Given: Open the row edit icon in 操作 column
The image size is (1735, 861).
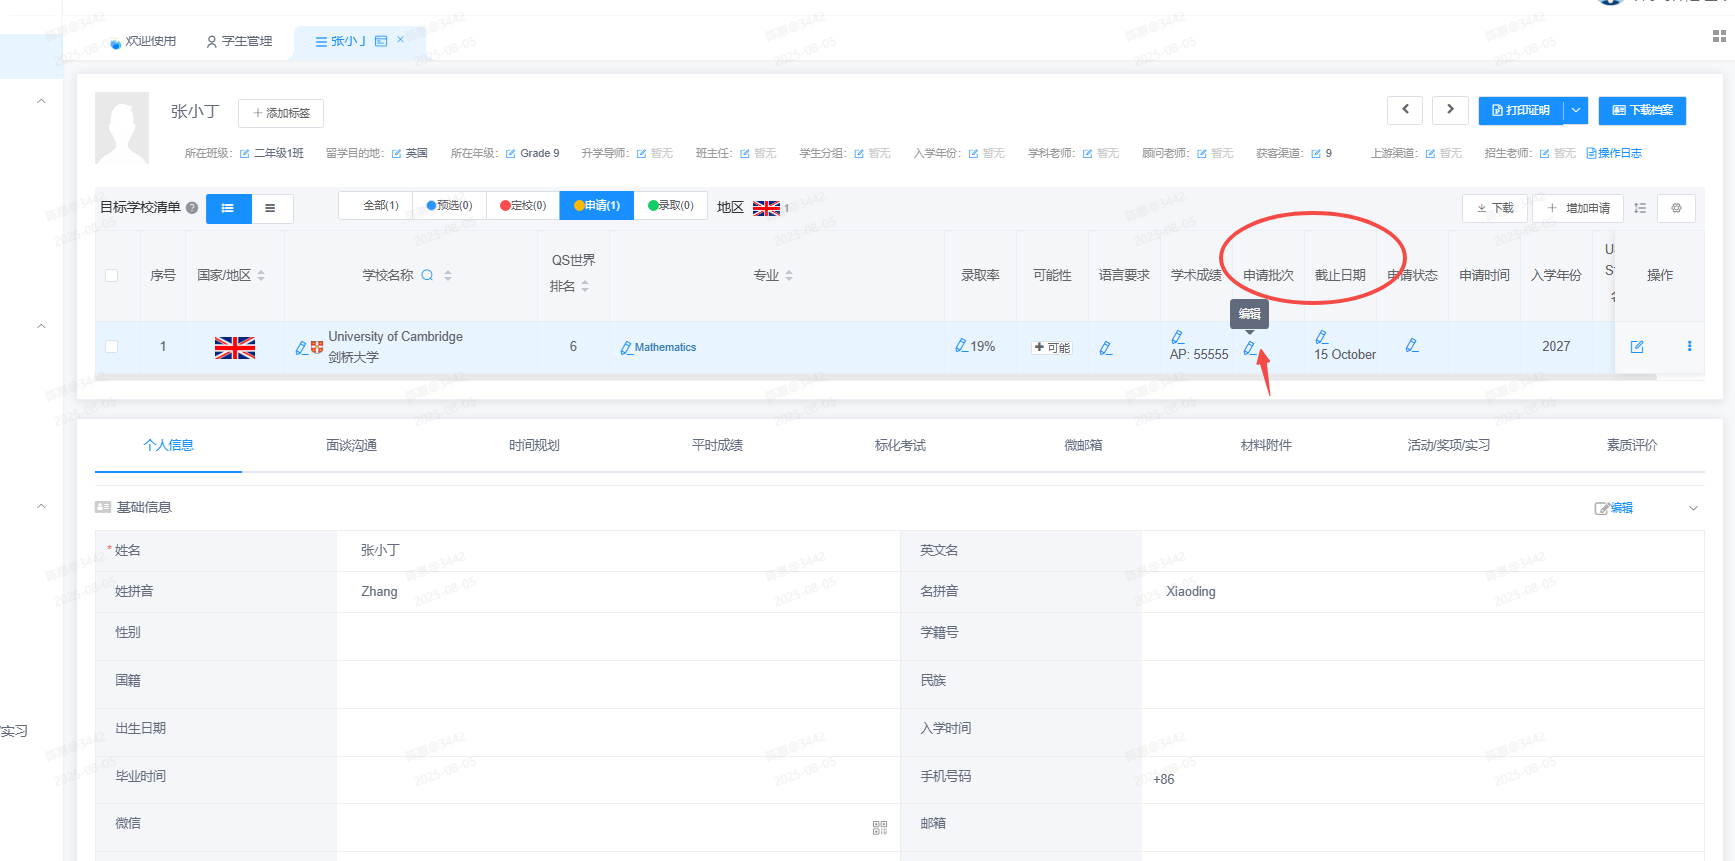Looking at the screenshot, I should click(x=1637, y=346).
